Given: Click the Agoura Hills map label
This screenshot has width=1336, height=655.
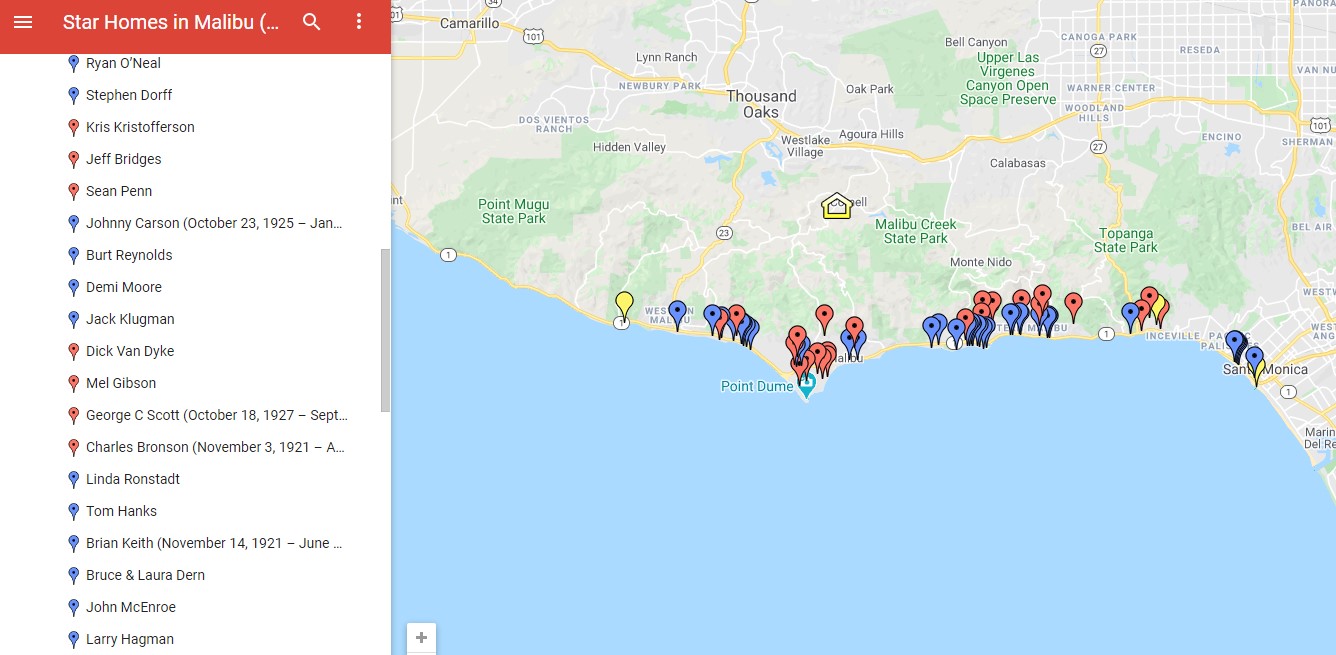Looking at the screenshot, I should tap(871, 134).
